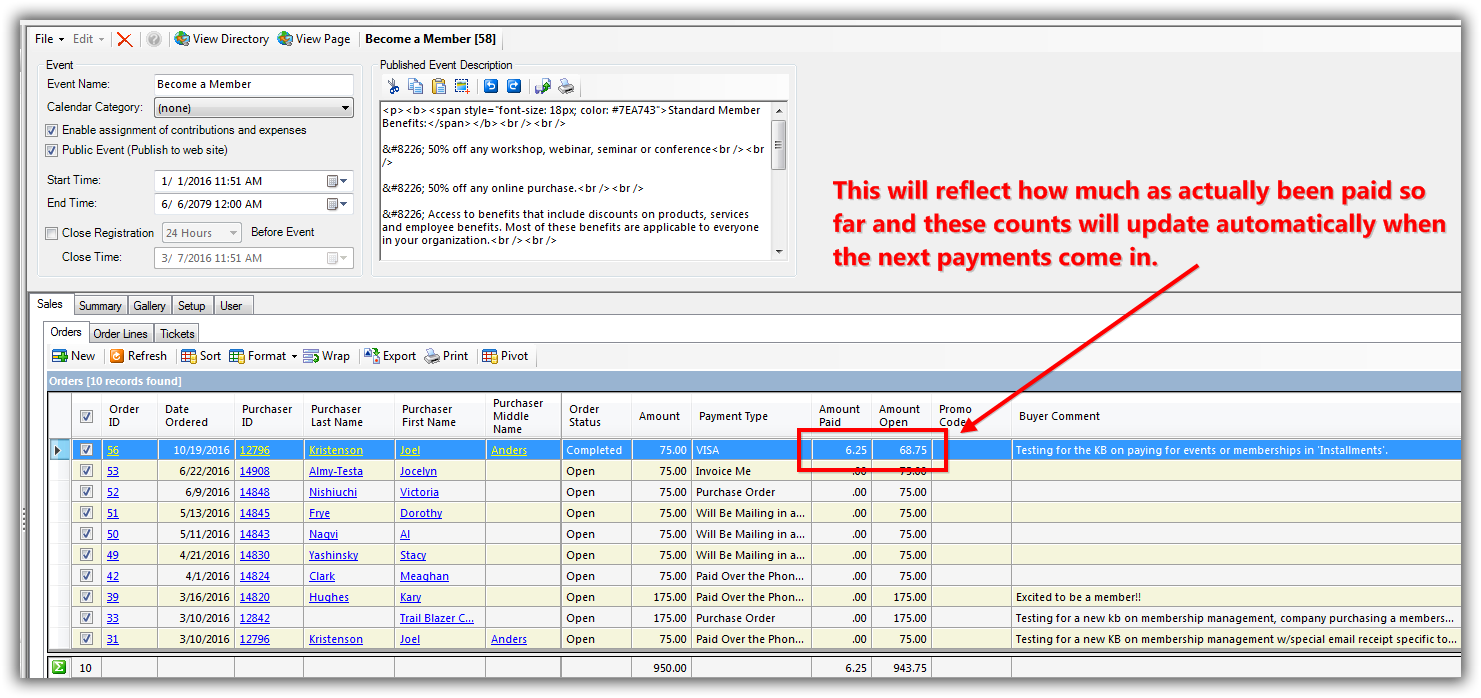This screenshot has width=1481, height=698.
Task: Click the undo arrow icon
Action: [x=491, y=86]
